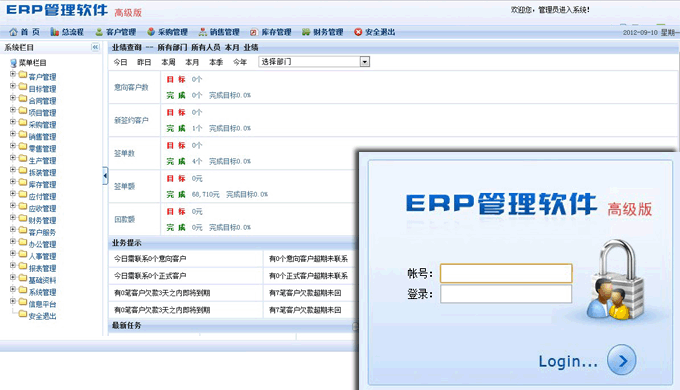Click the folder icon next to 办公管理
Screen dimensions: 680x390
point(23,242)
